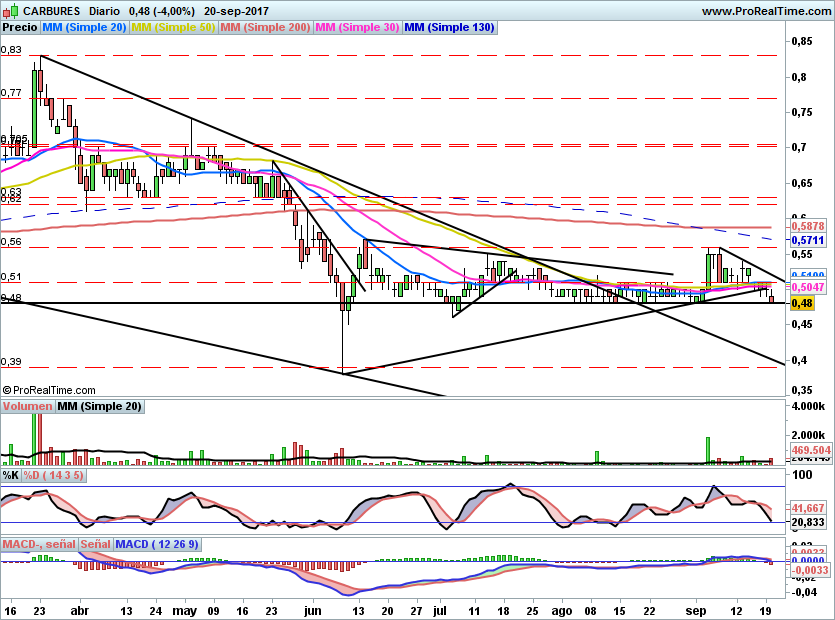
Task: Toggle the yellow MM (Simple 50) label
Action: click(174, 28)
